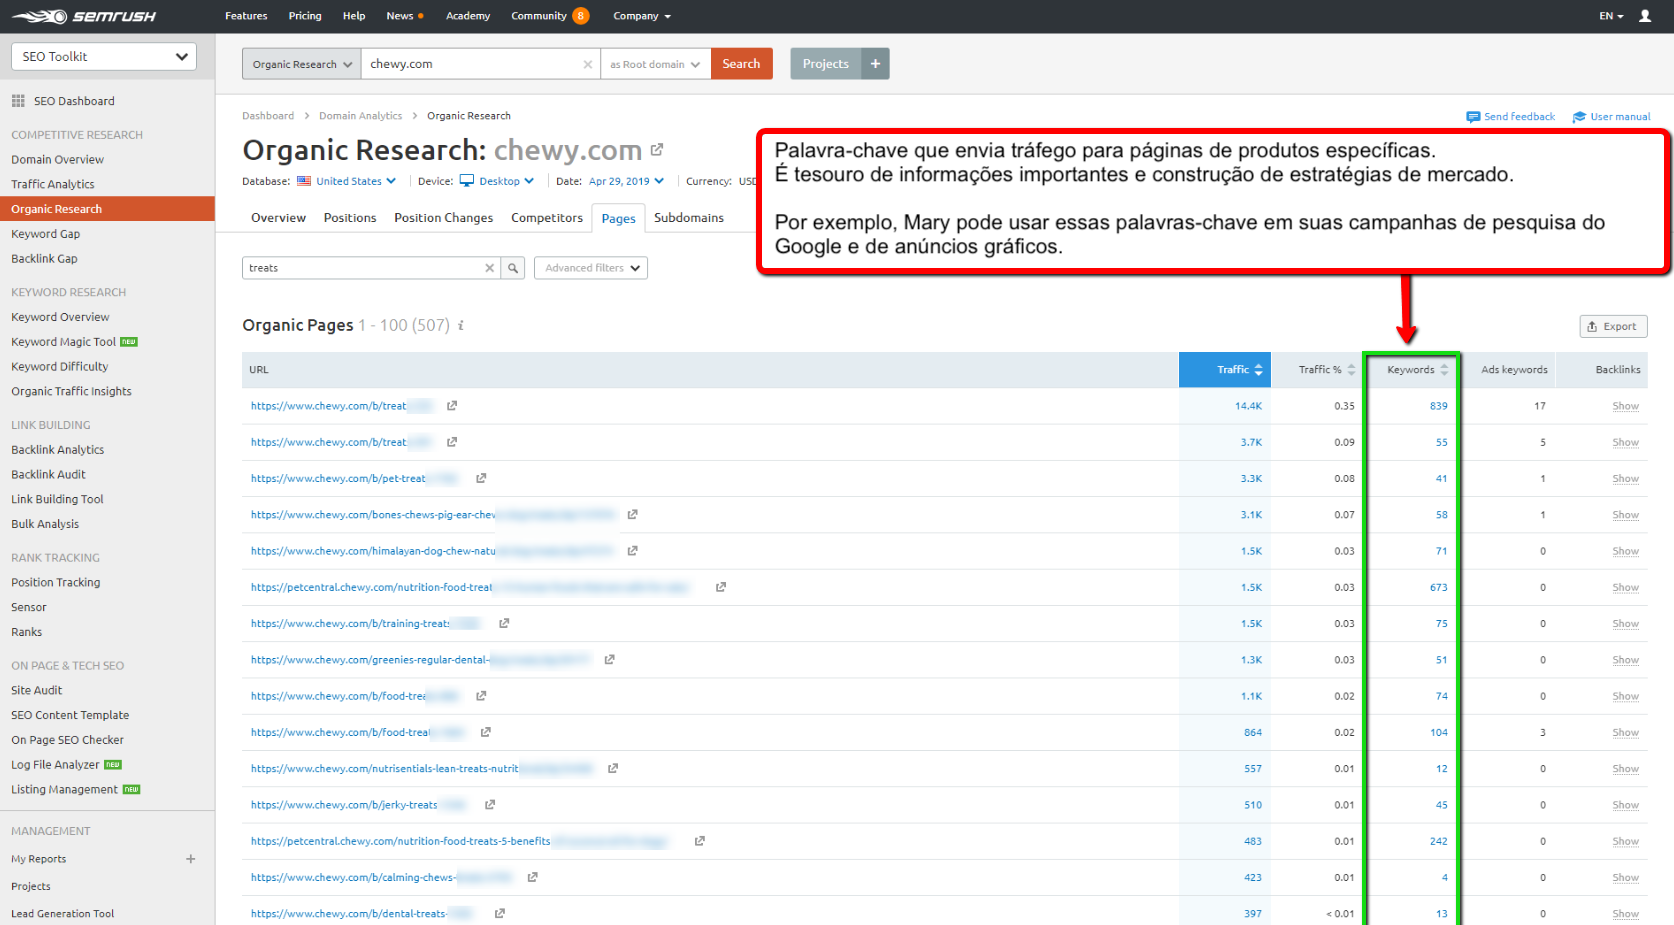This screenshot has height=925, width=1674.
Task: Open Dashboard breadcrumb link
Action: click(x=268, y=116)
